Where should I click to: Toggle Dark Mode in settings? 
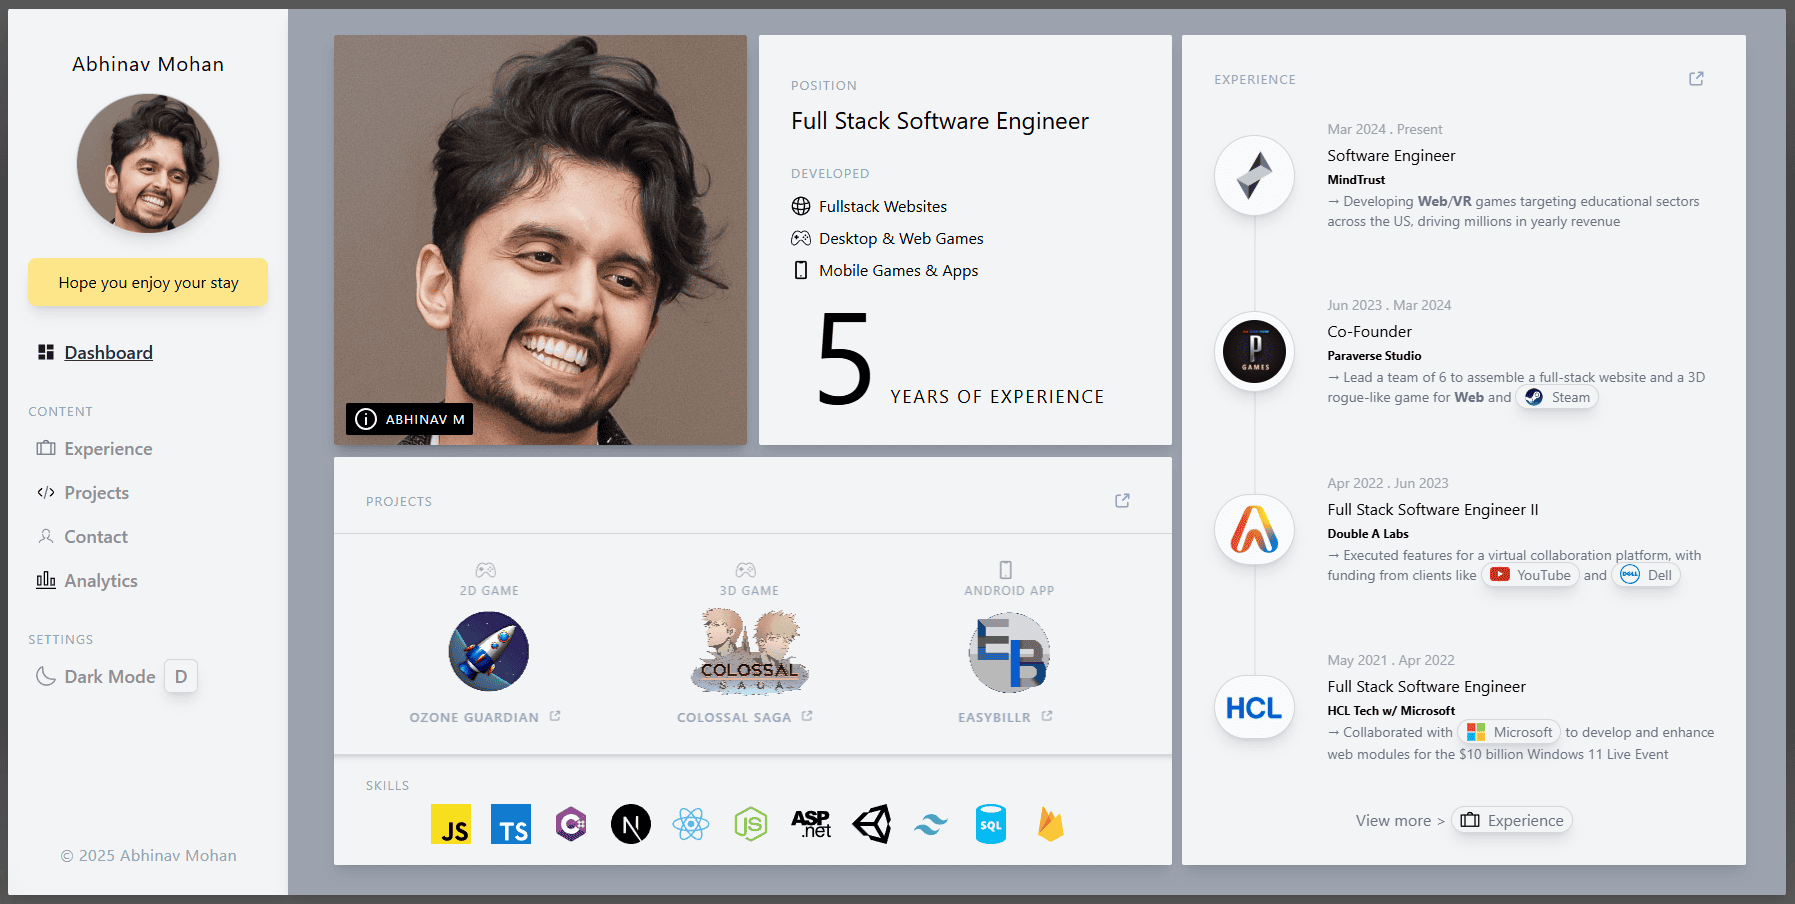pos(109,676)
